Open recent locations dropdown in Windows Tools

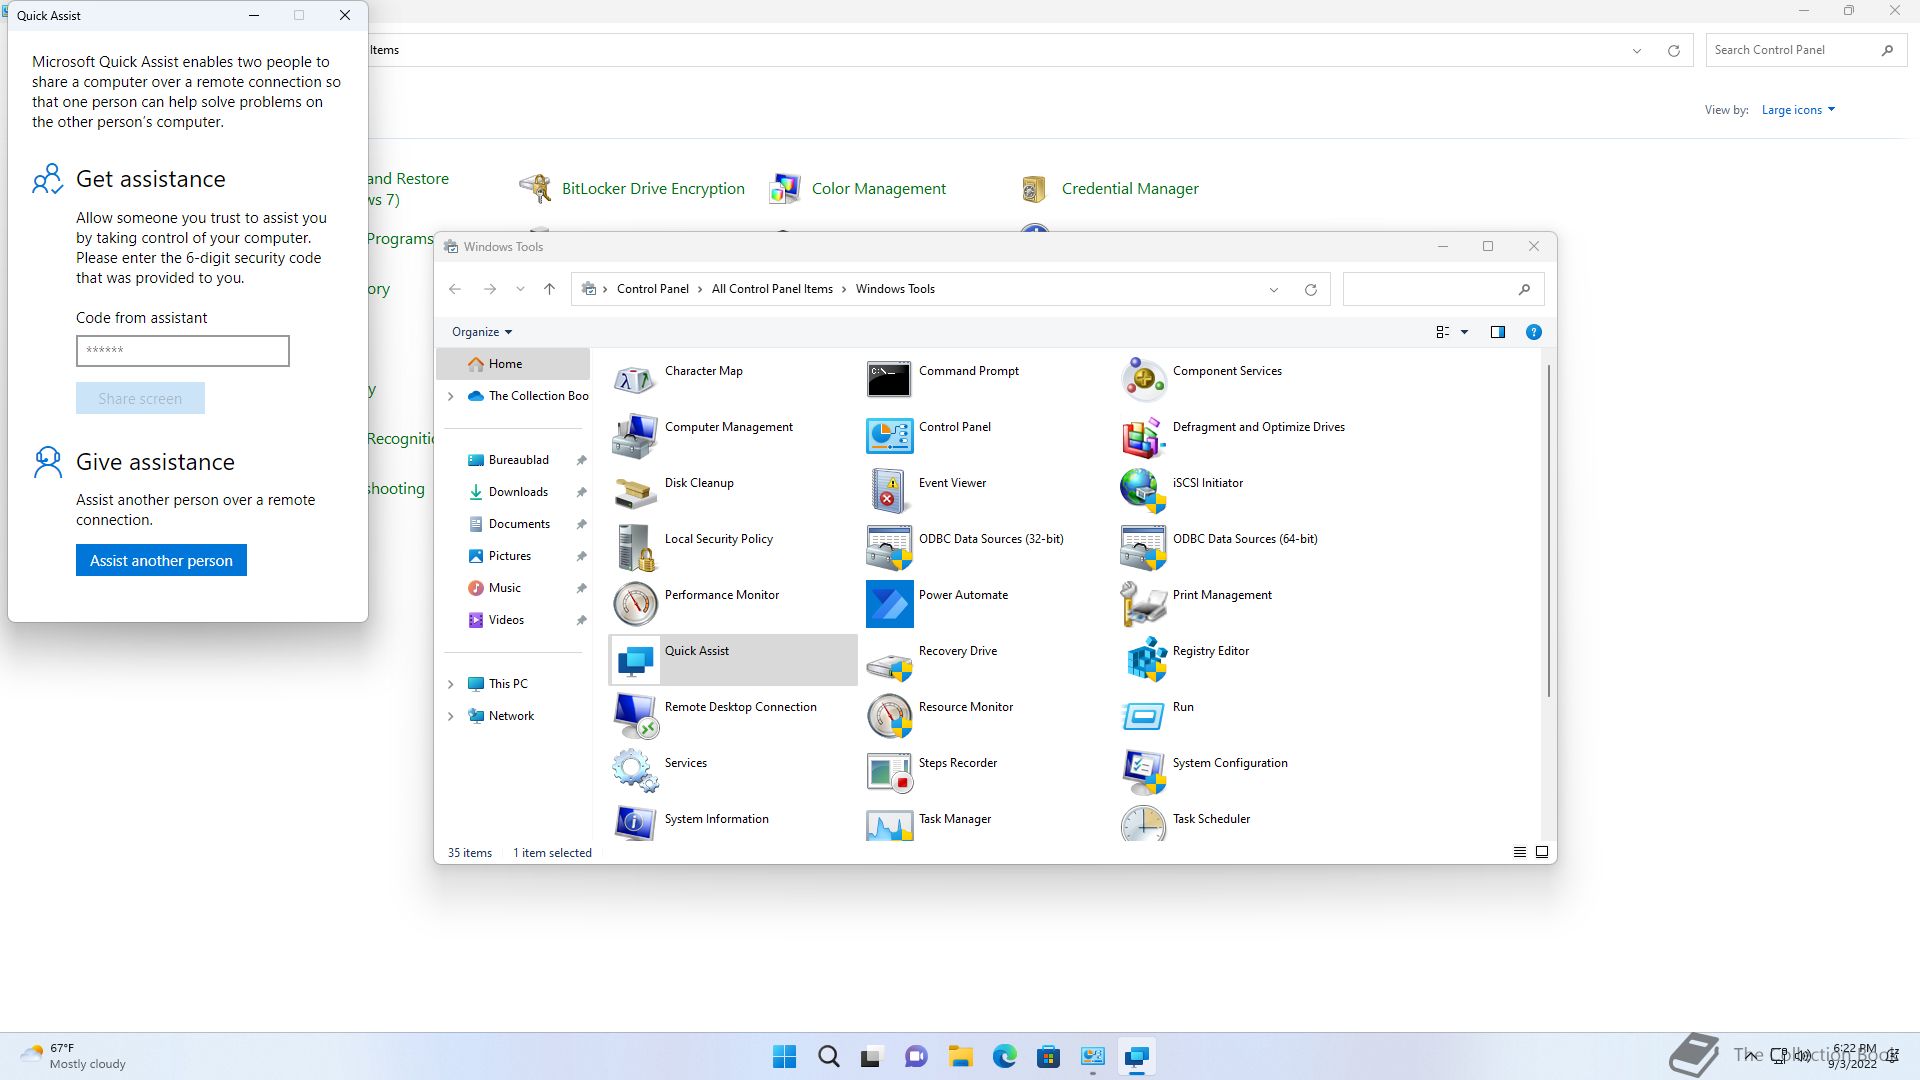[520, 289]
